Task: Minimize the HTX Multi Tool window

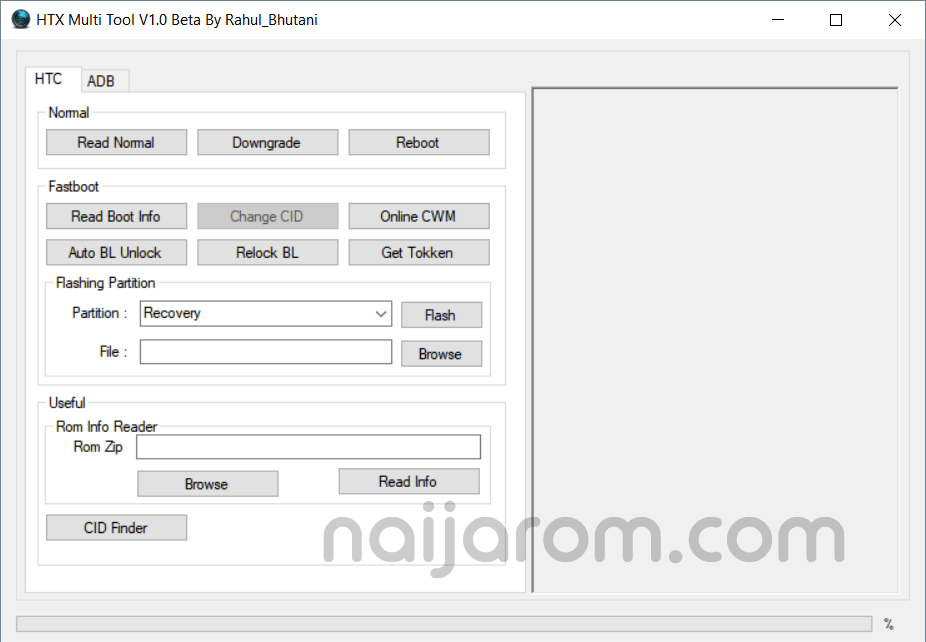Action: coord(778,19)
